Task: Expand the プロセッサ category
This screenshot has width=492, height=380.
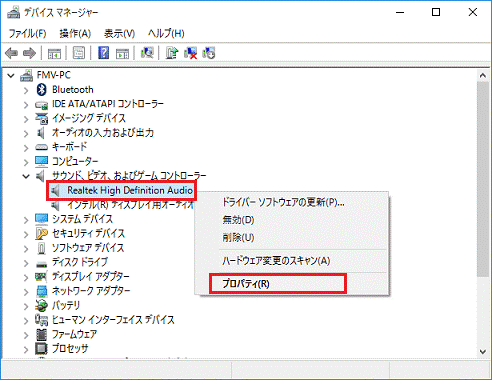Action: [26, 349]
